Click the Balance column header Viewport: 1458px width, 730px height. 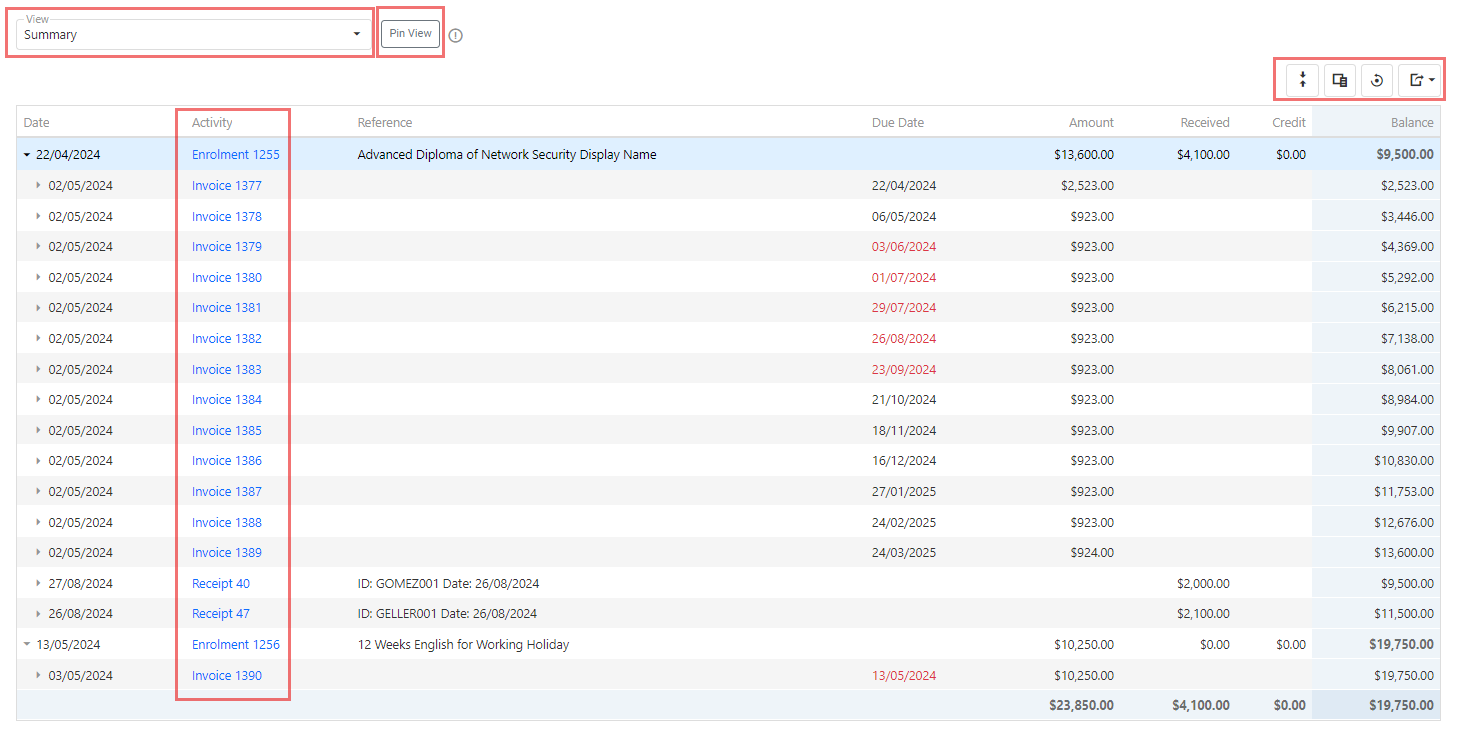point(1411,123)
